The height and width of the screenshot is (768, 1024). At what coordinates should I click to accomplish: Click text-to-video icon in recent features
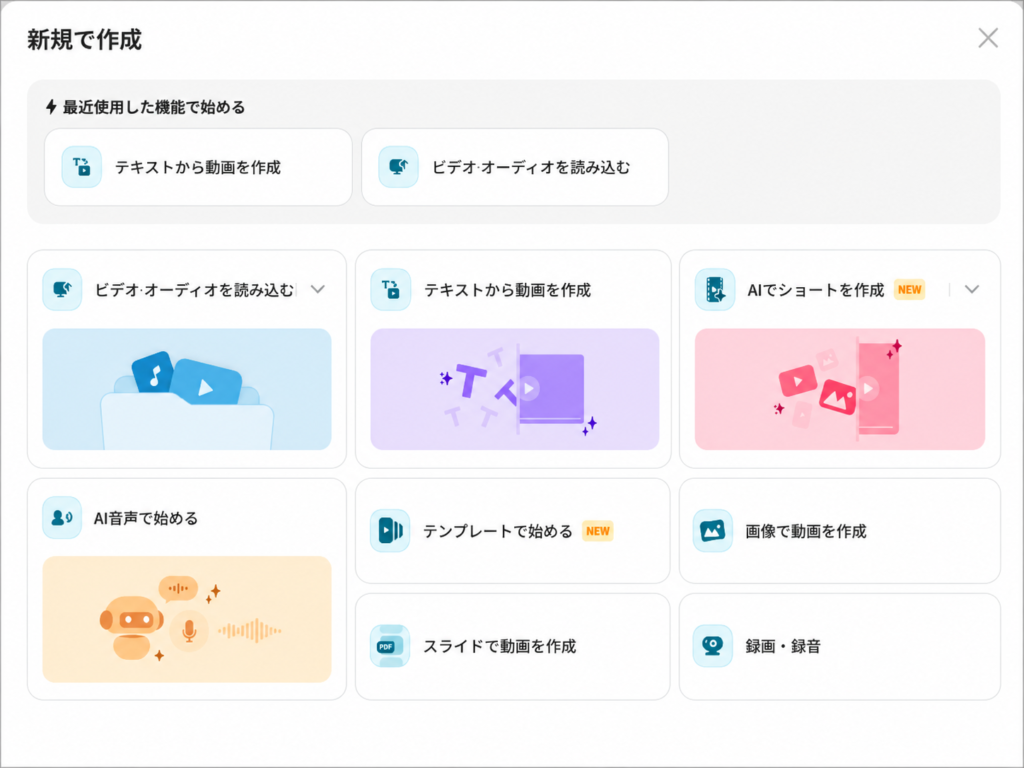pos(82,167)
